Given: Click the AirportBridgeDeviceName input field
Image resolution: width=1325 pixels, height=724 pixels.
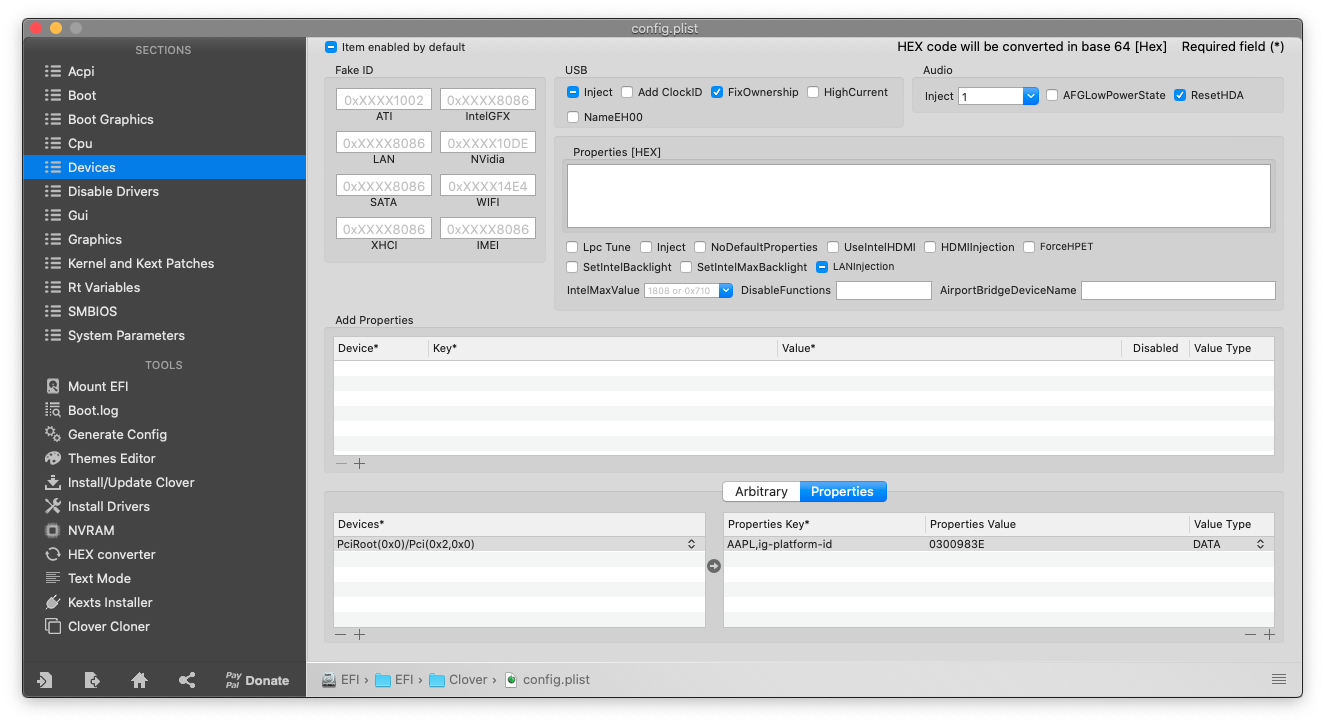Looking at the screenshot, I should click(x=1178, y=290).
